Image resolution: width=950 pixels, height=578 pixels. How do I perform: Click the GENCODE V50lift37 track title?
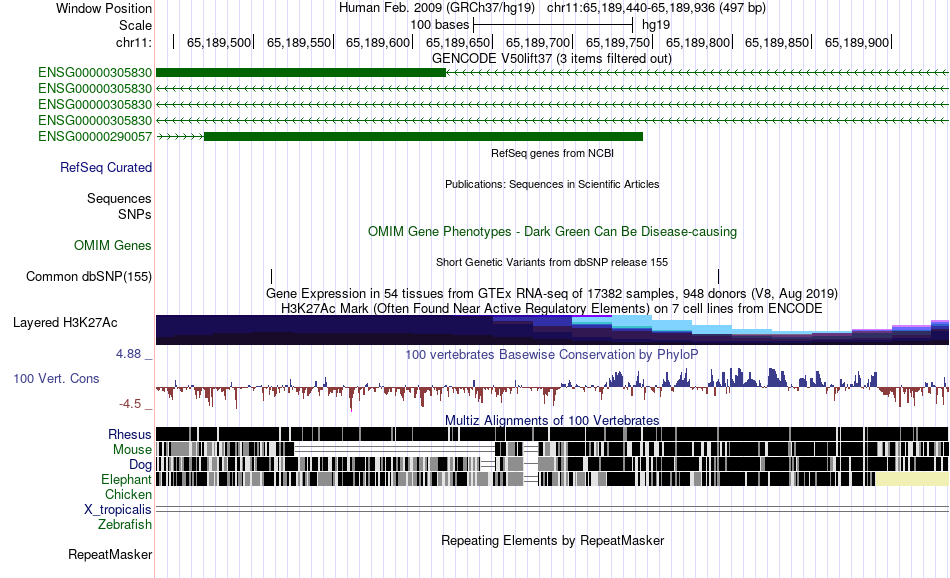pyautogui.click(x=551, y=59)
